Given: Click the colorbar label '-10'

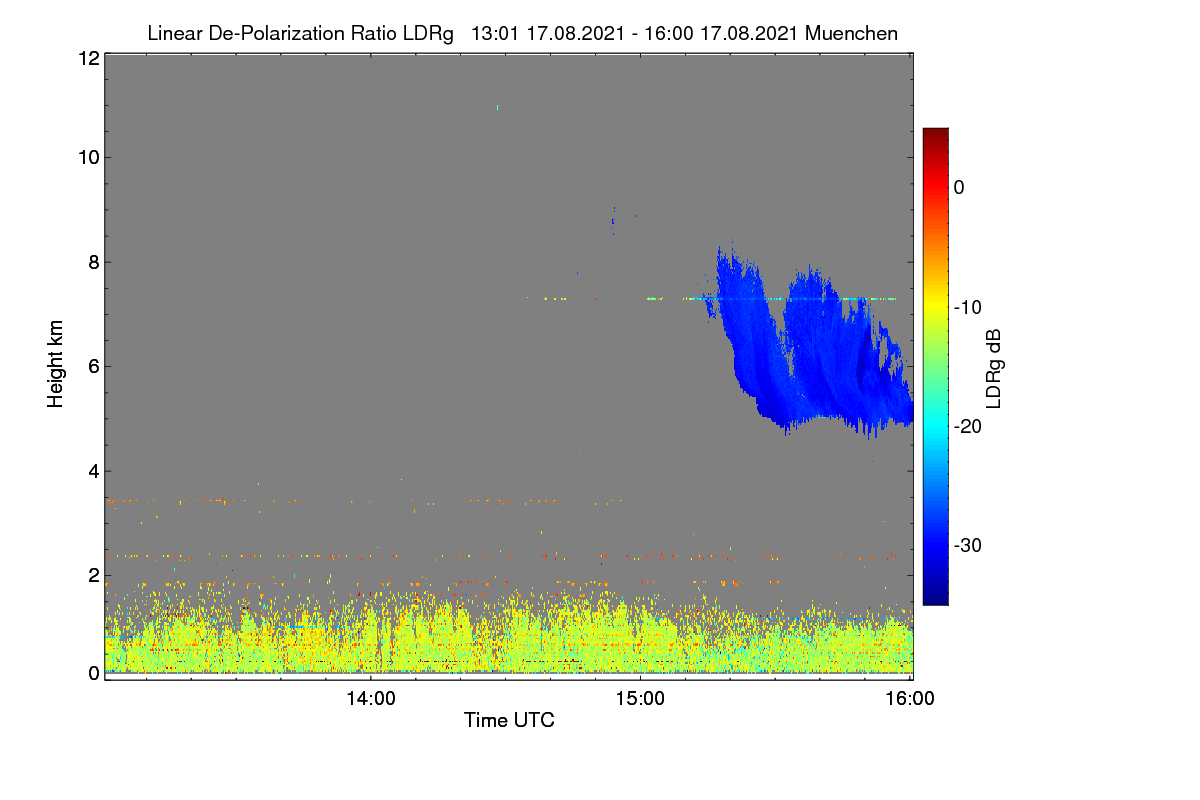Looking at the screenshot, I should 967,307.
